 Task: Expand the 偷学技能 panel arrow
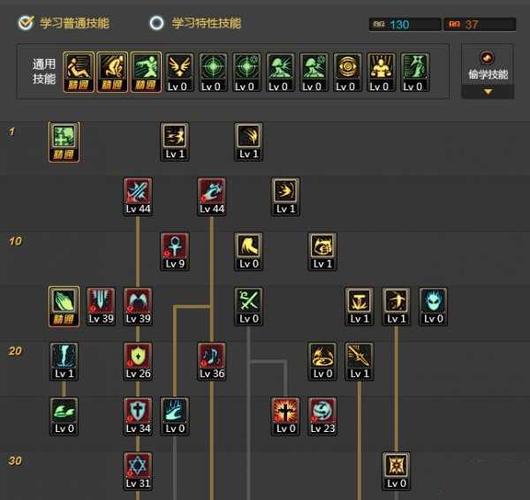(488, 92)
